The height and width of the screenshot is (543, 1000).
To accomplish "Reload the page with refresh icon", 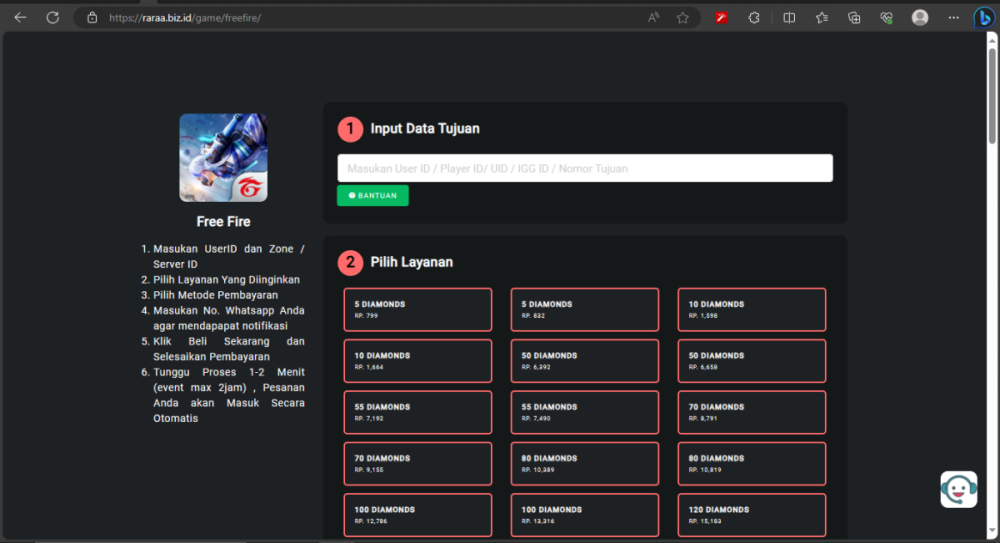I will tap(52, 17).
